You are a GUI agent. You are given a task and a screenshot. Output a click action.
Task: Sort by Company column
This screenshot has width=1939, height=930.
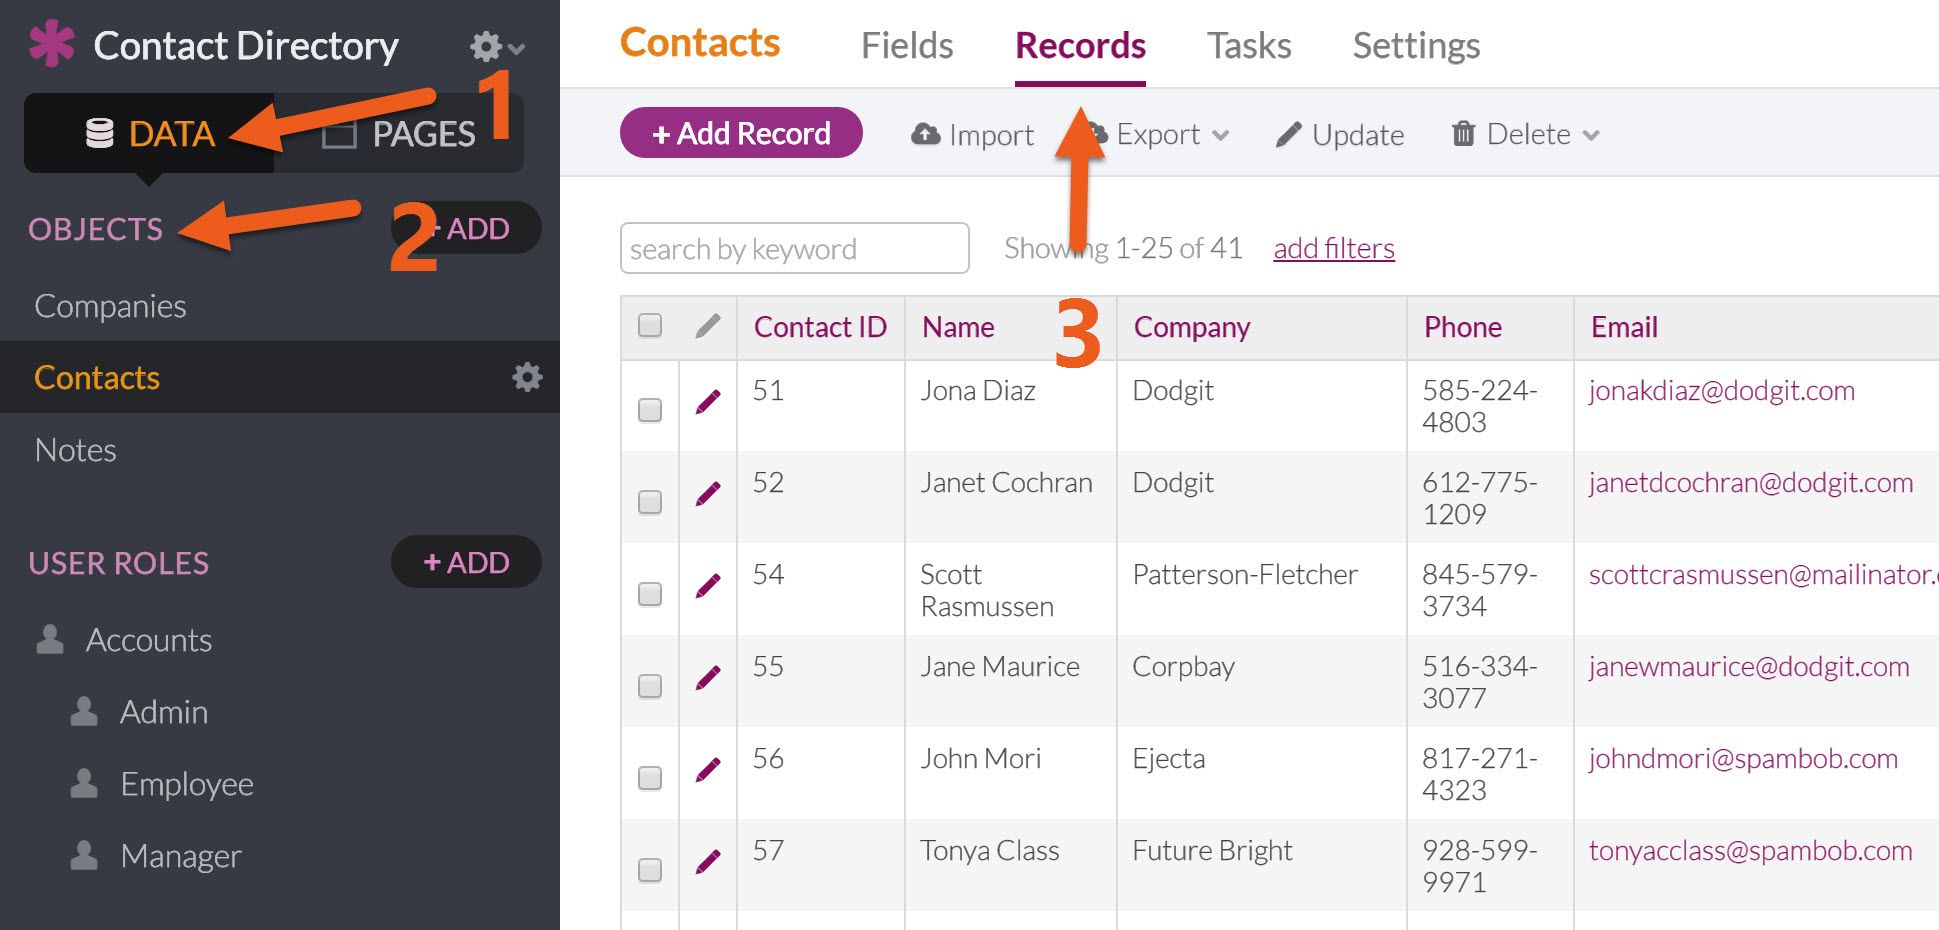[1192, 327]
